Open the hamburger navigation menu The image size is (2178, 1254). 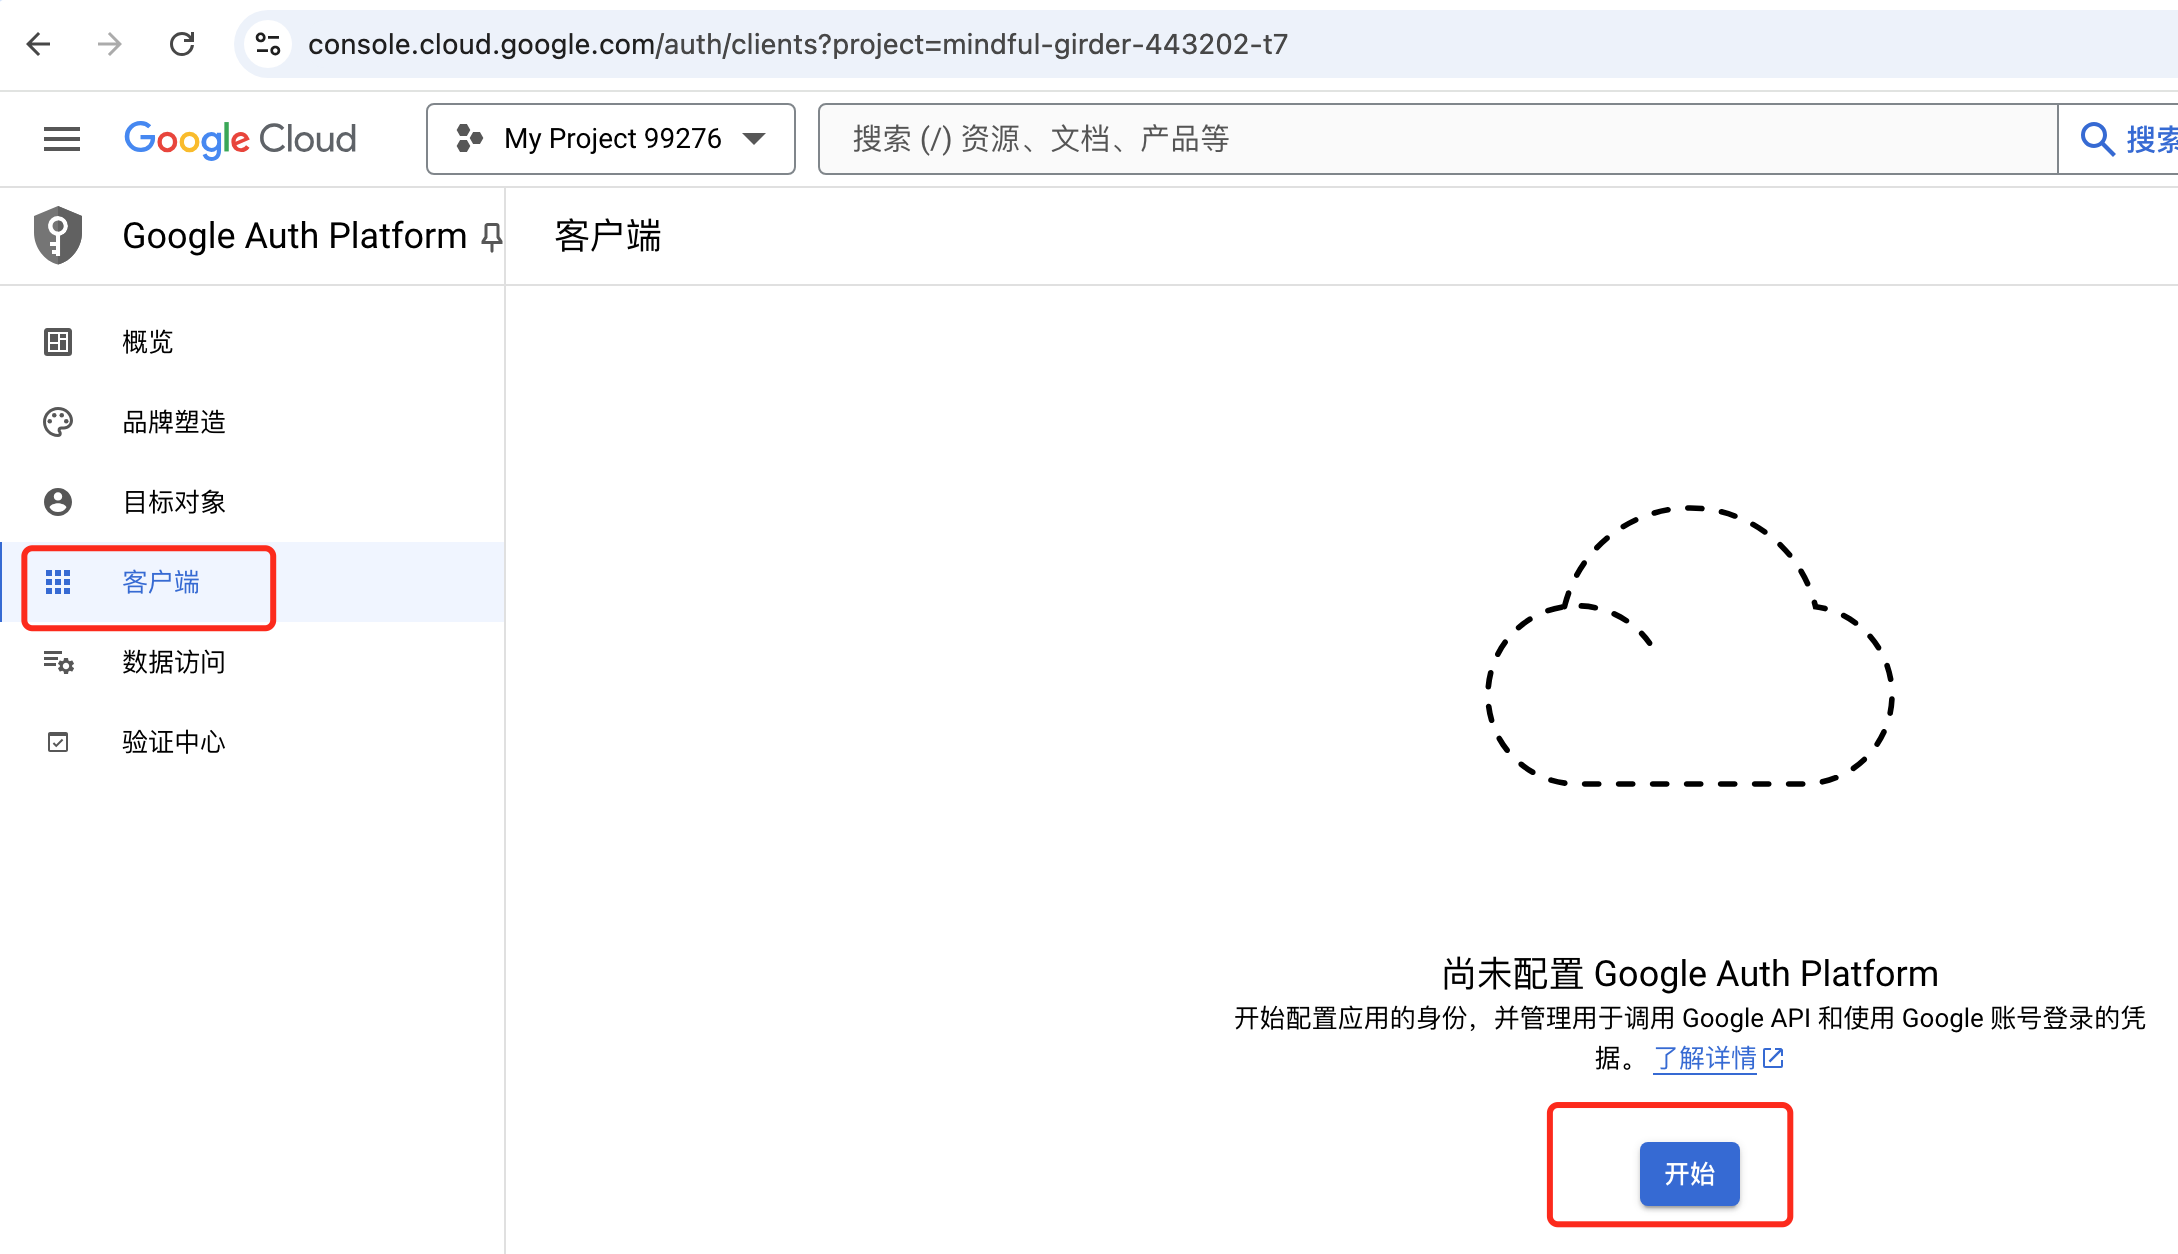62,139
